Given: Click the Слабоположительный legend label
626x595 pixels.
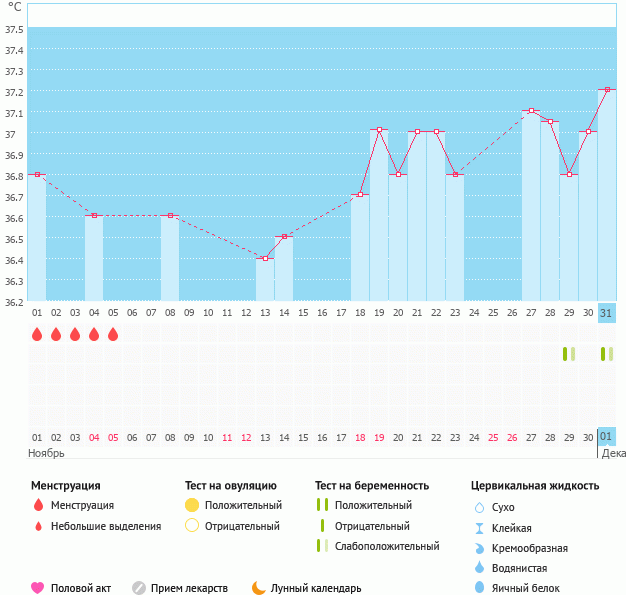Looking at the screenshot, I should coord(387,546).
